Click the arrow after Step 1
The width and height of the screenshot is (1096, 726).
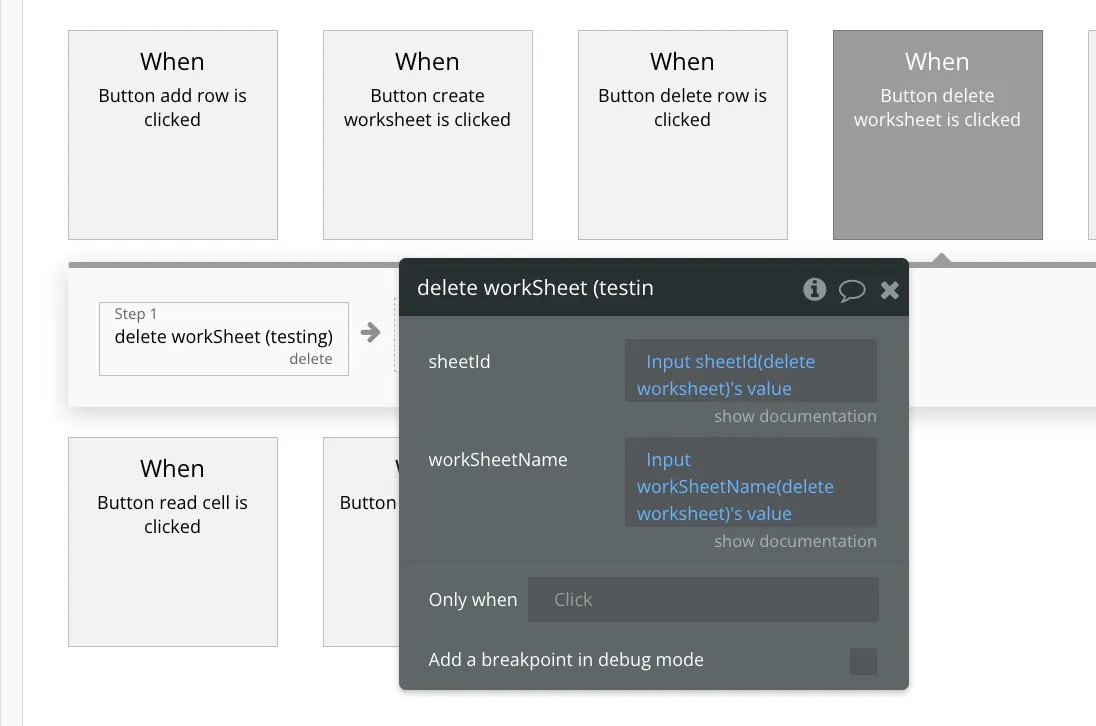pos(371,333)
